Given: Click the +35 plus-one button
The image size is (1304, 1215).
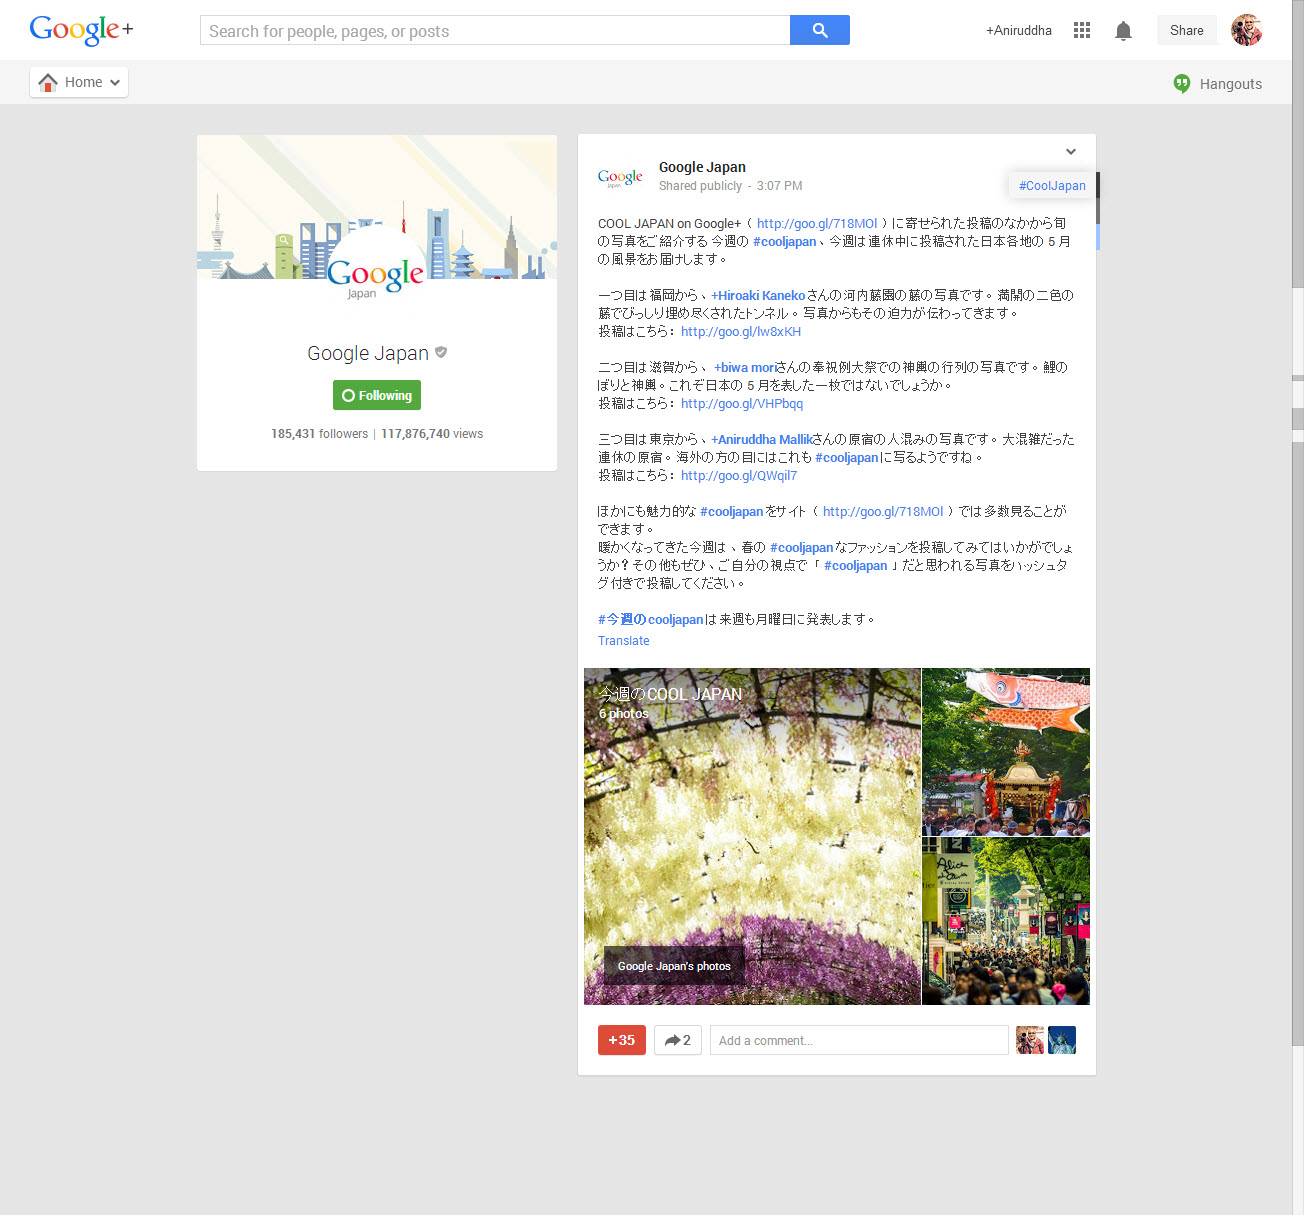Looking at the screenshot, I should (x=622, y=1040).
